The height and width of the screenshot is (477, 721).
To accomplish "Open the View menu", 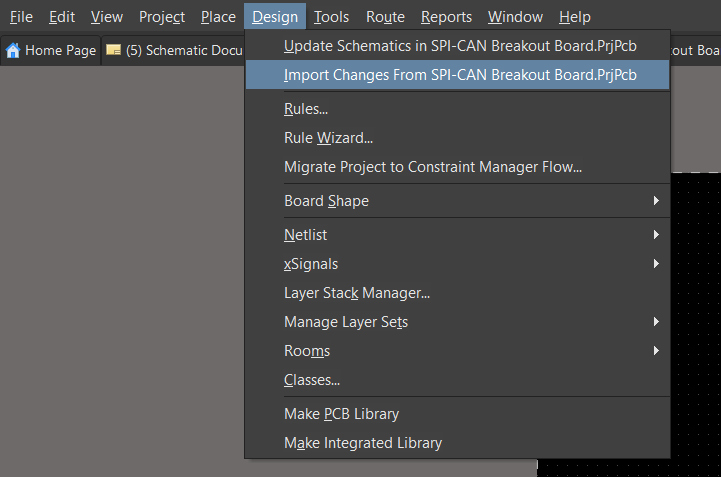I will [107, 17].
